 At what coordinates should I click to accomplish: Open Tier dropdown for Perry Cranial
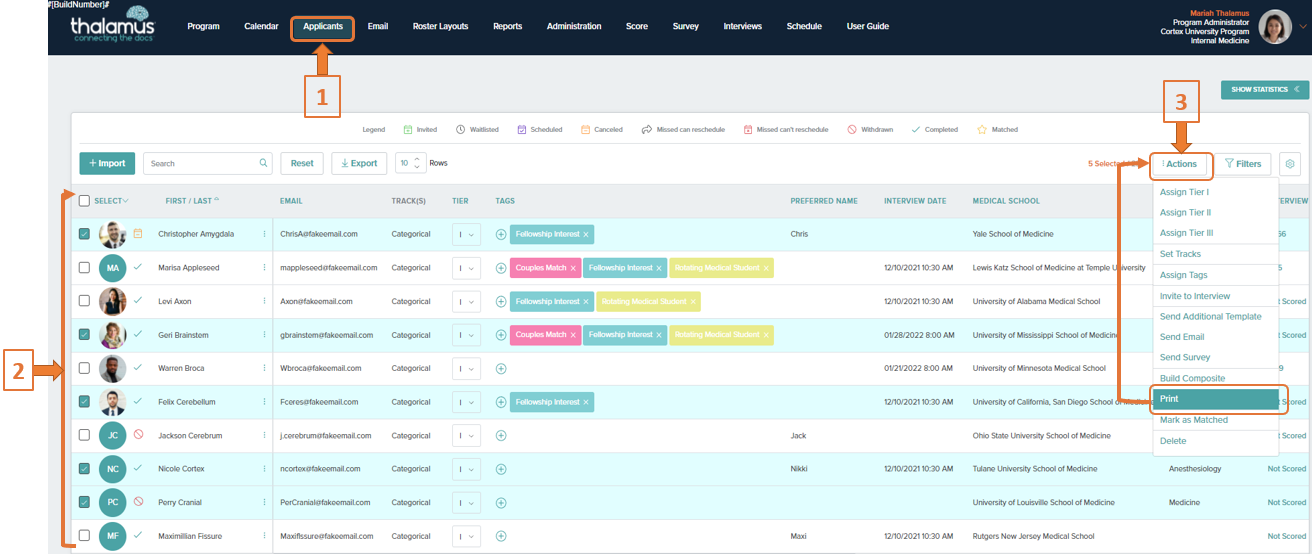coord(467,503)
